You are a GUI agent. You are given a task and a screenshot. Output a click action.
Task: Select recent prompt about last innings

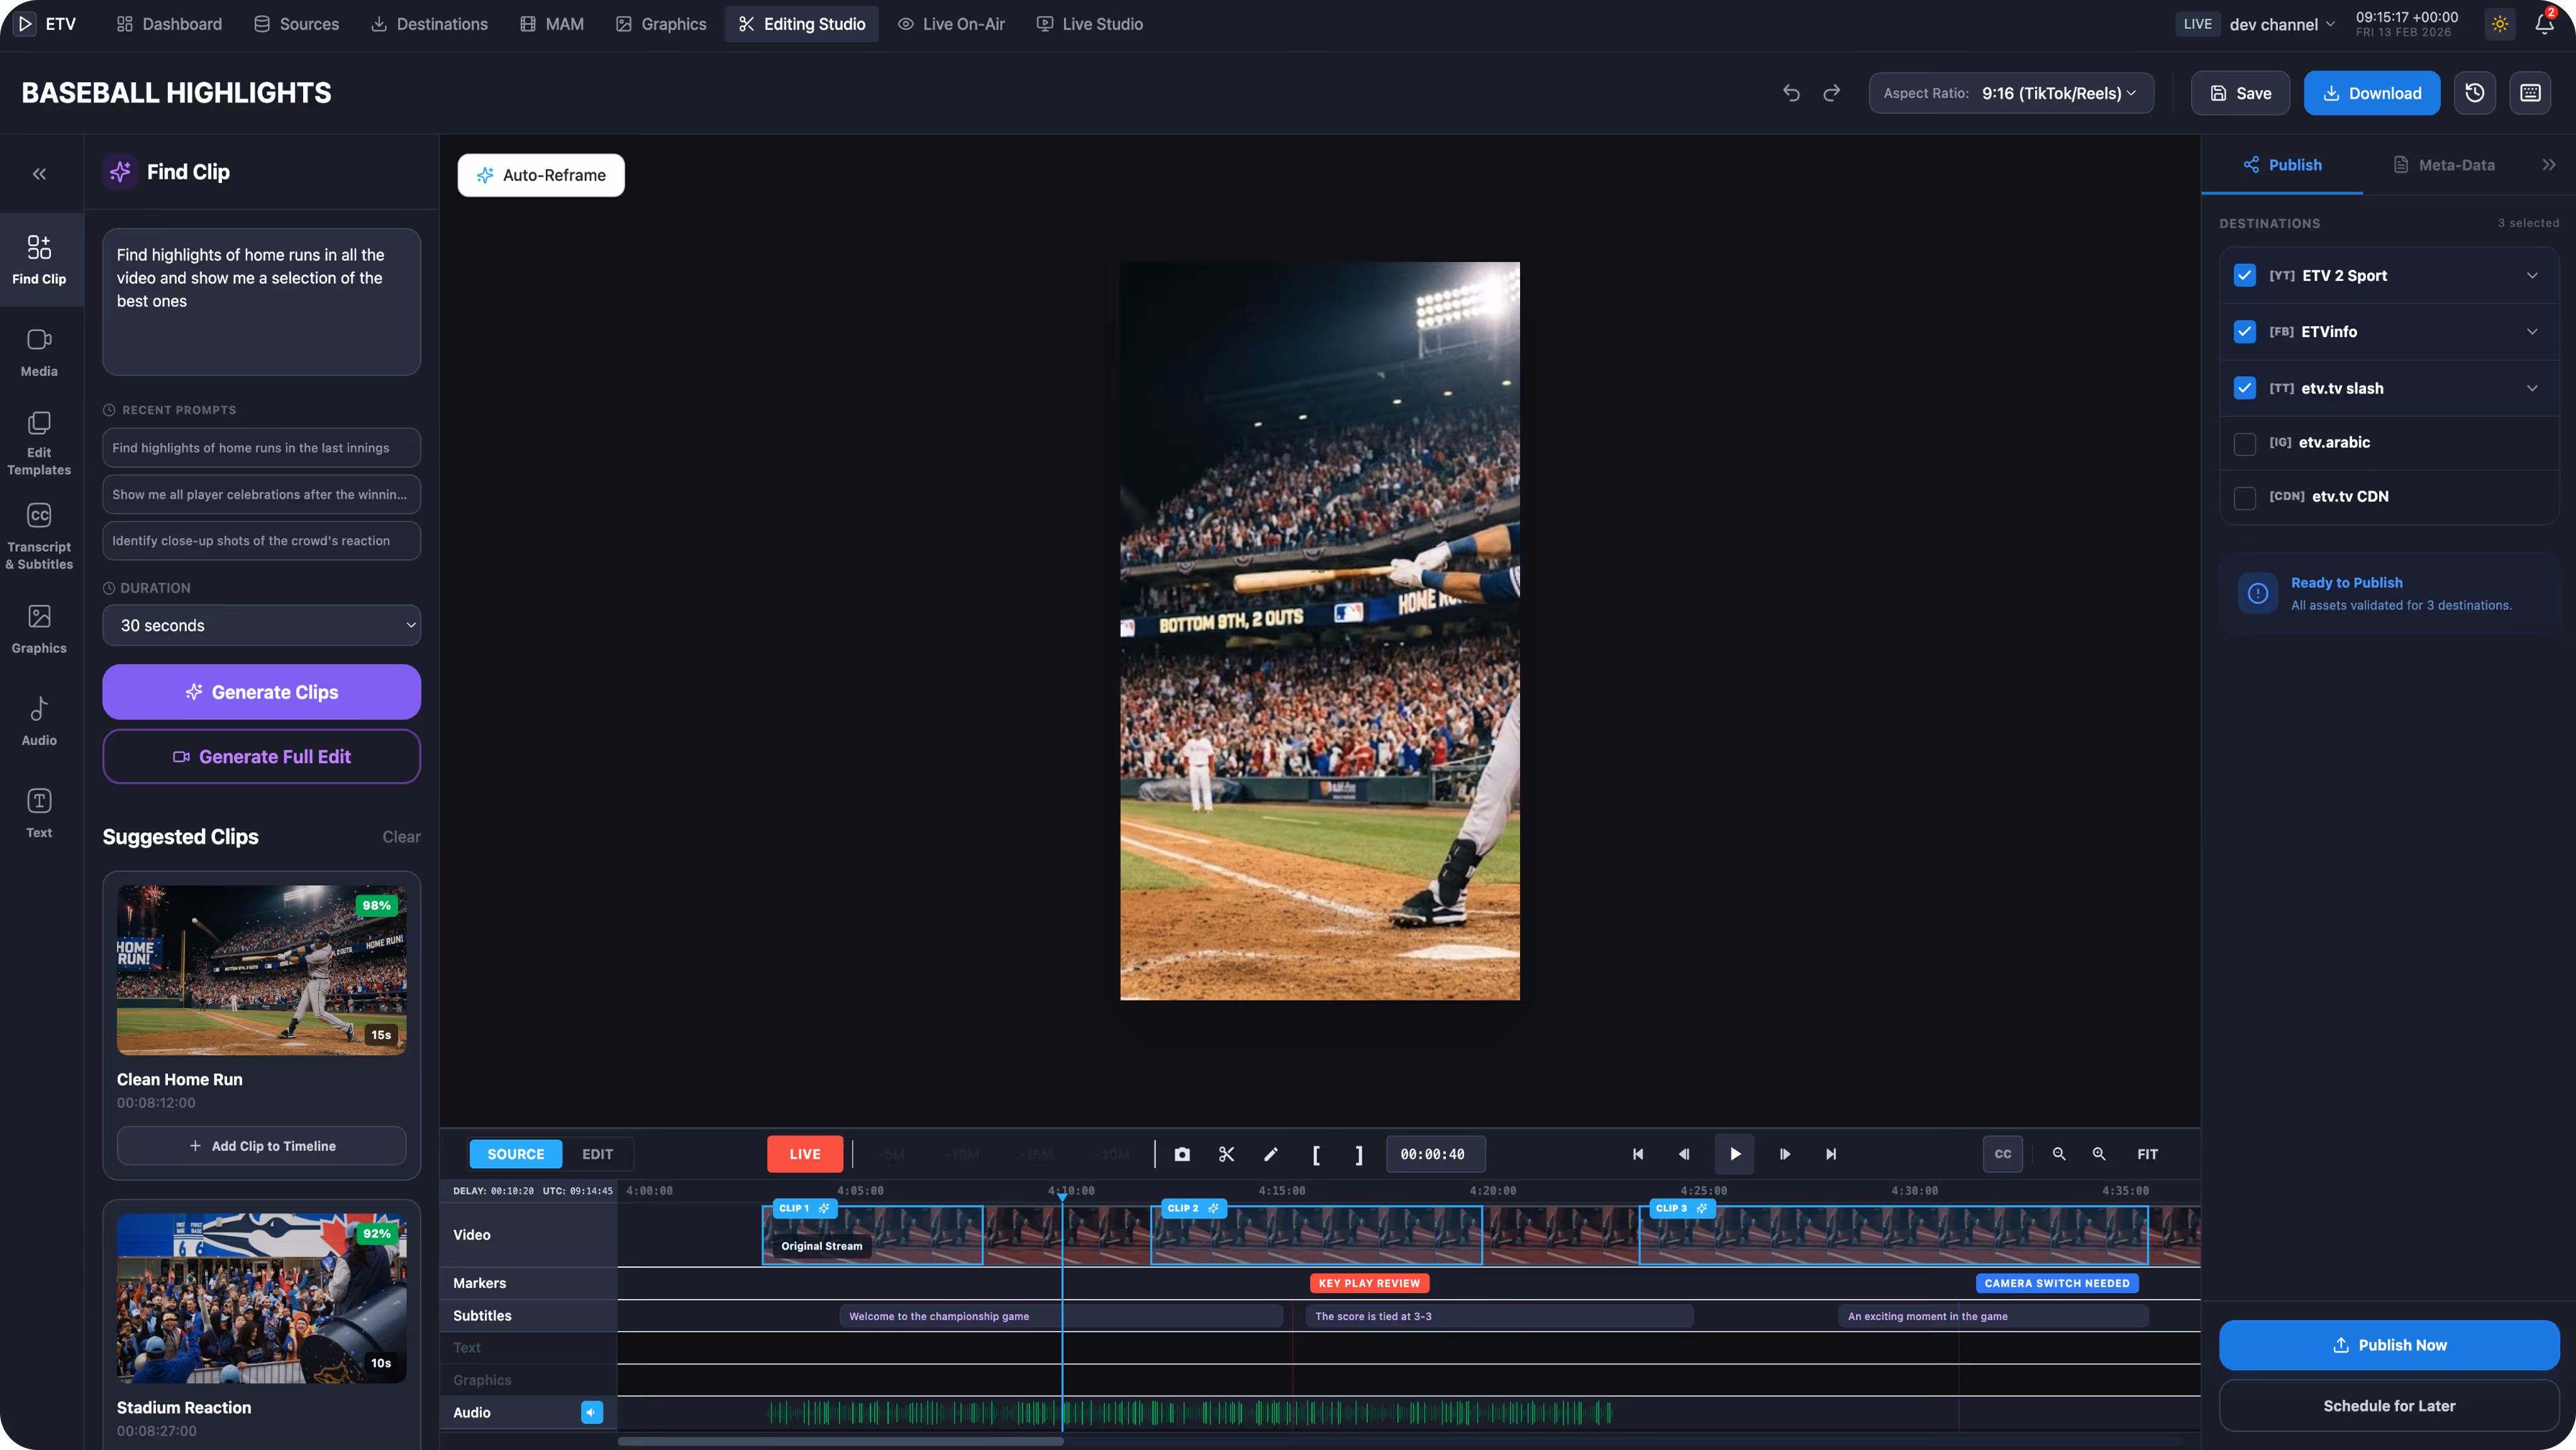(x=261, y=448)
